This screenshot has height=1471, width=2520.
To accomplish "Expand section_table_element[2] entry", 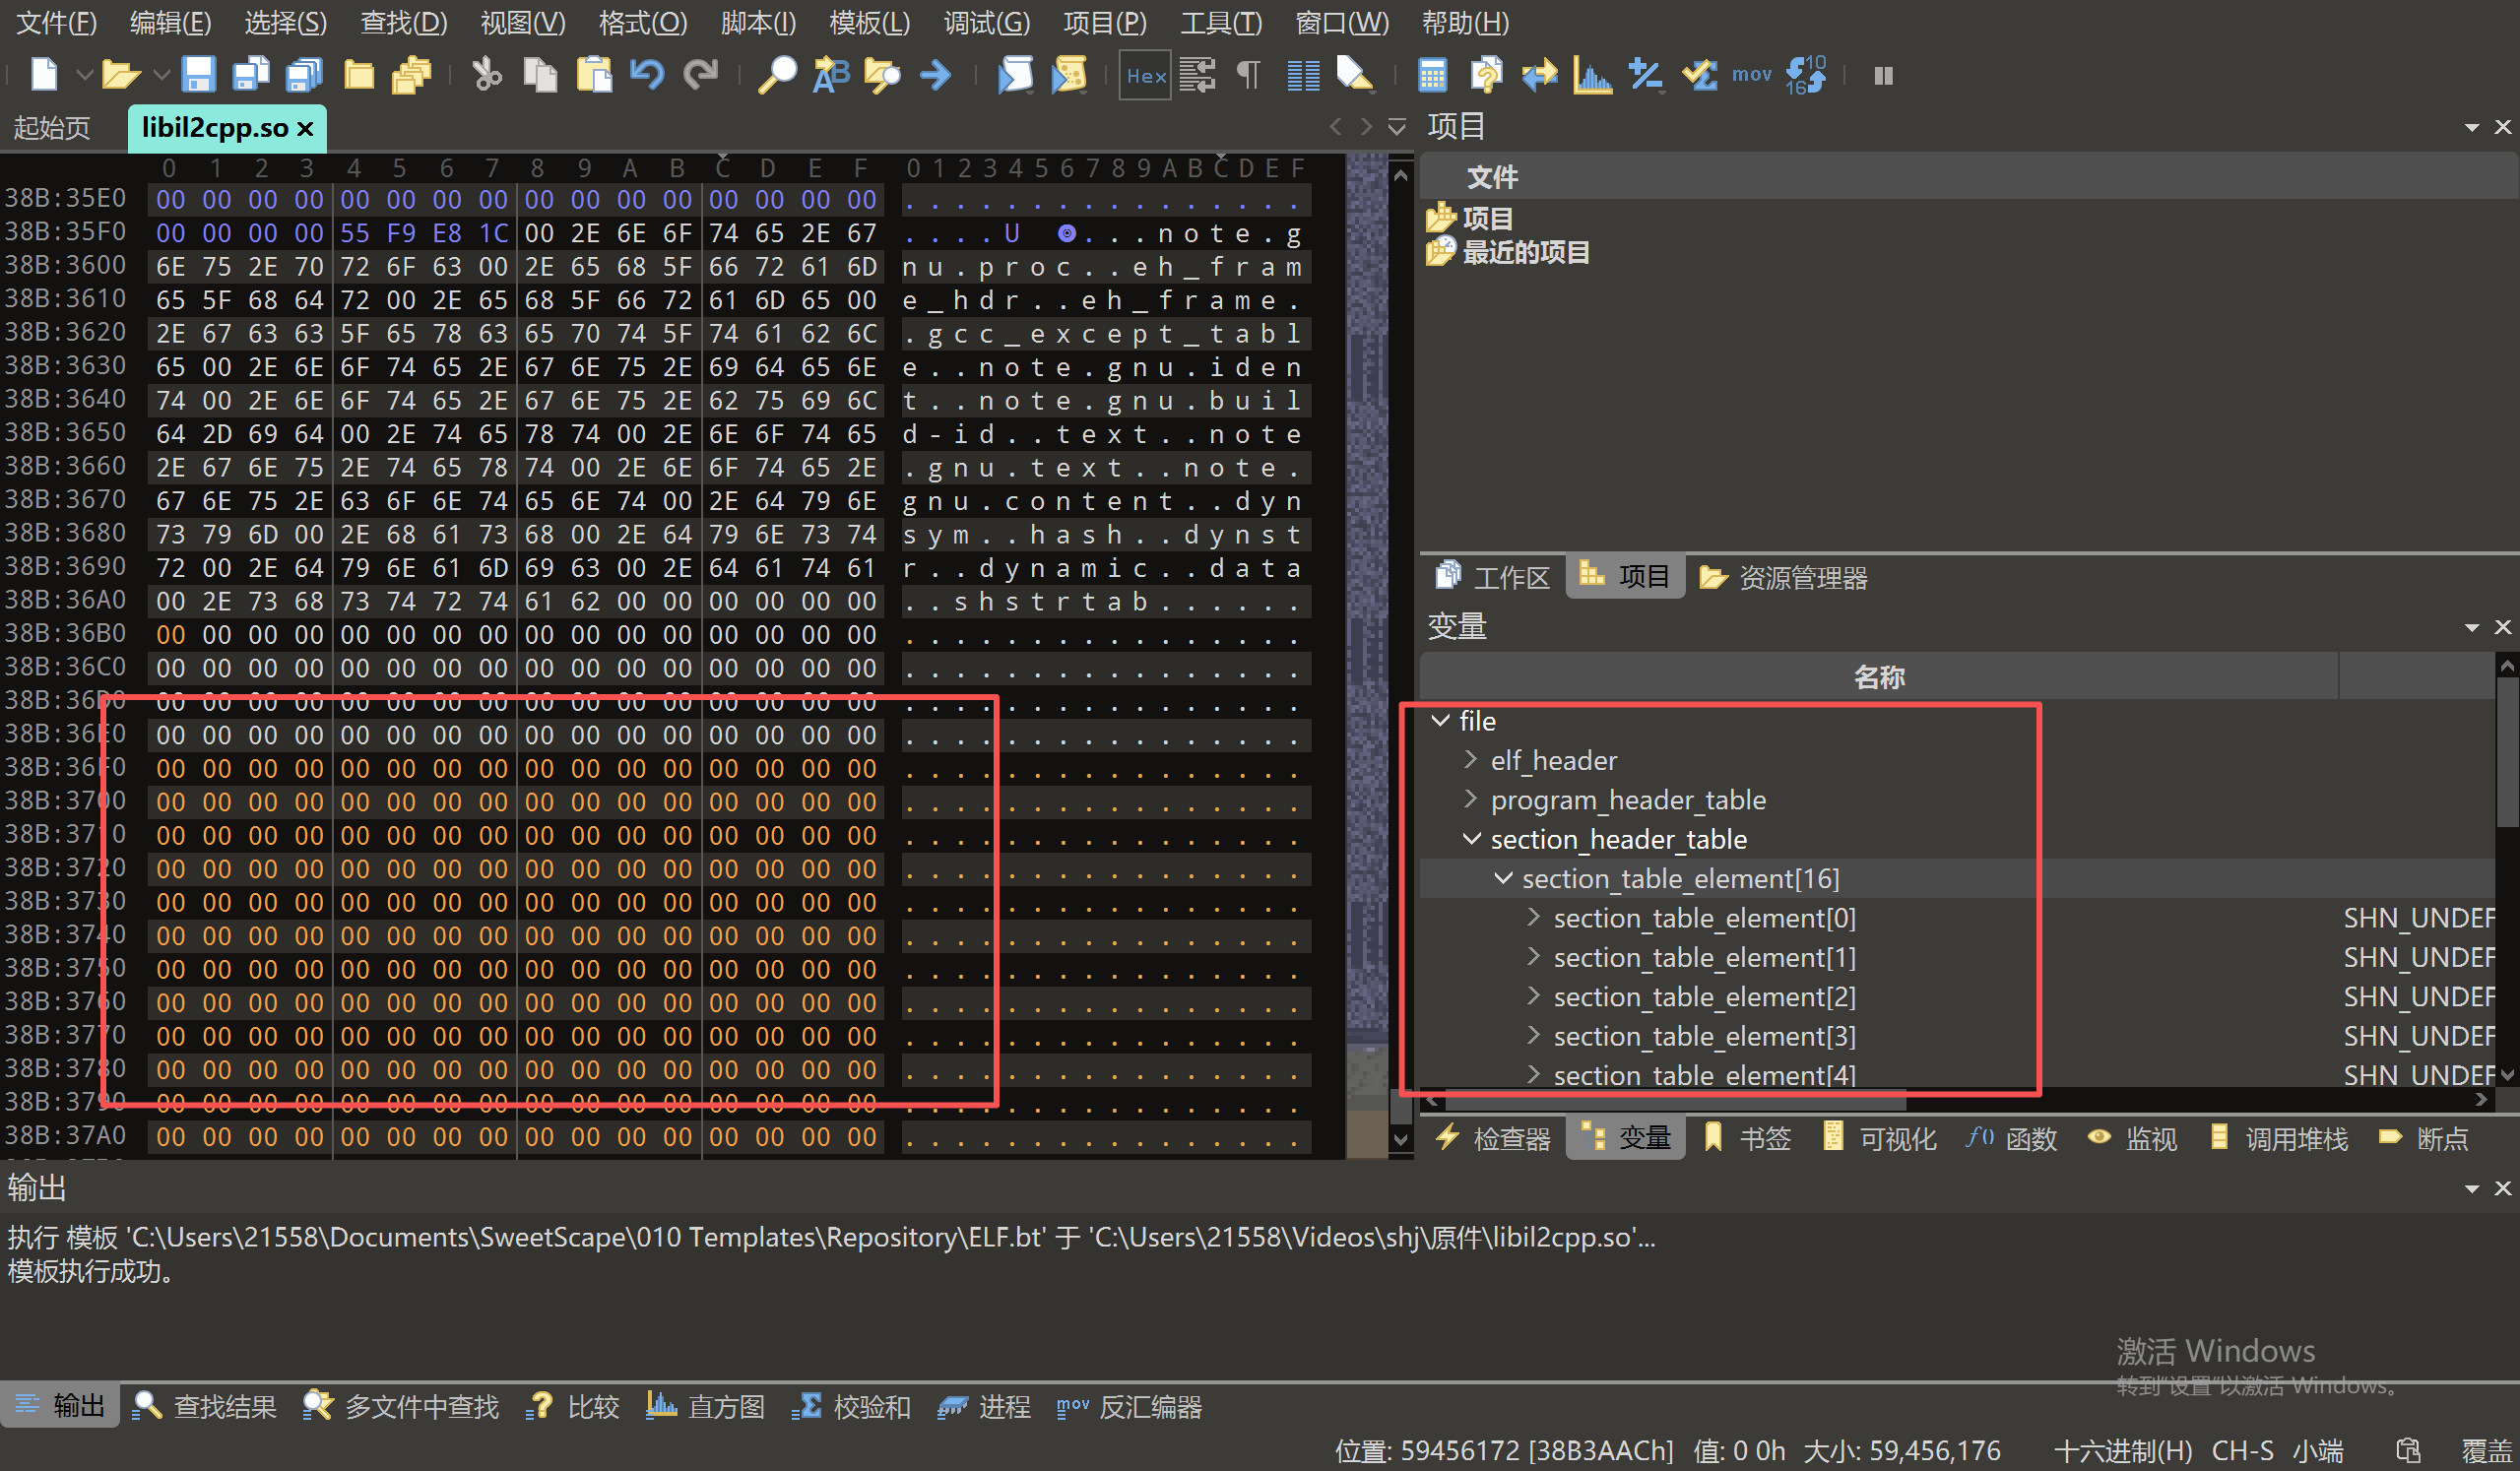I will (1533, 997).
